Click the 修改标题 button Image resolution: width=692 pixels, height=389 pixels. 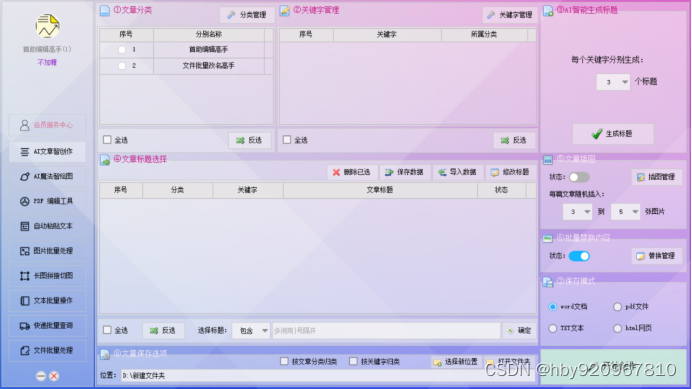click(x=510, y=172)
